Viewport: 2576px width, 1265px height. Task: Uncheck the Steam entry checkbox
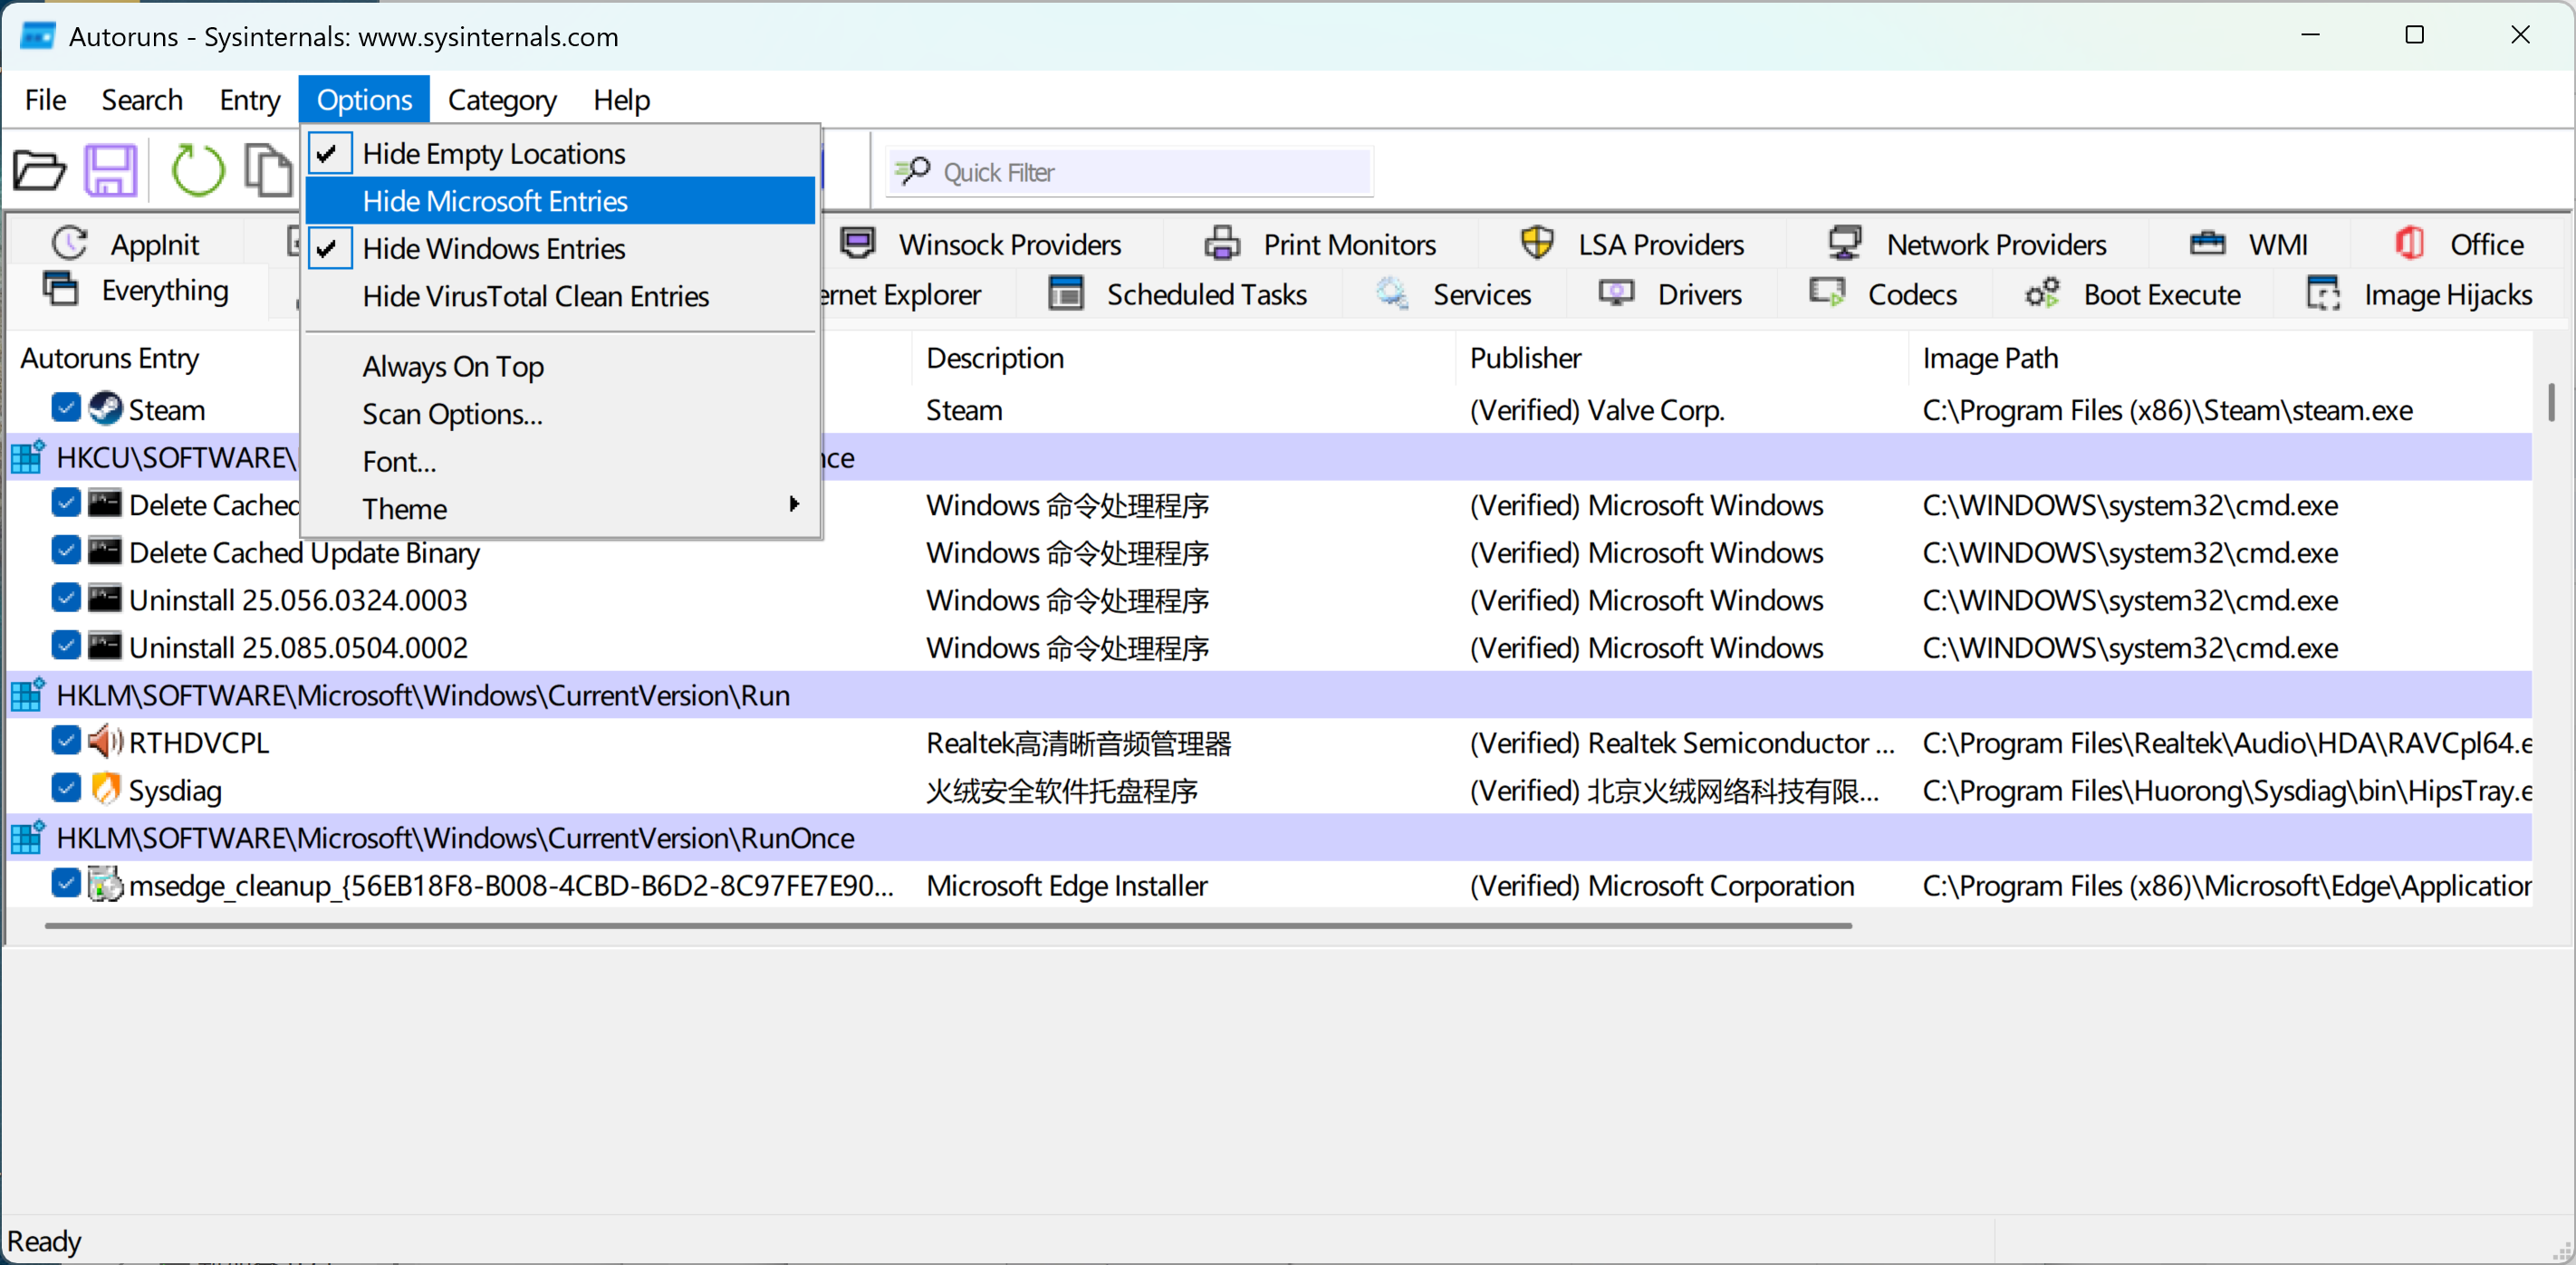point(66,408)
